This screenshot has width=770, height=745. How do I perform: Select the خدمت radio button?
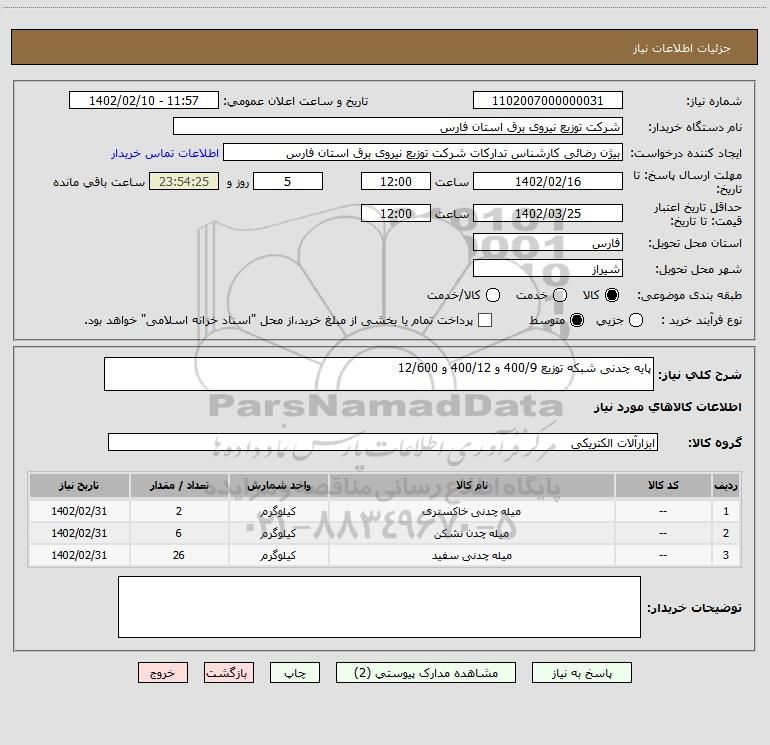tap(560, 295)
